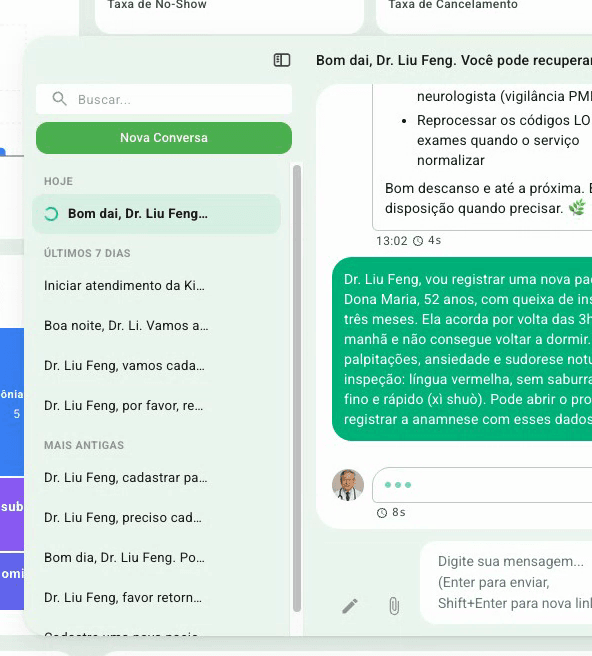Click the conversation list scrollbar

[x=297, y=389]
